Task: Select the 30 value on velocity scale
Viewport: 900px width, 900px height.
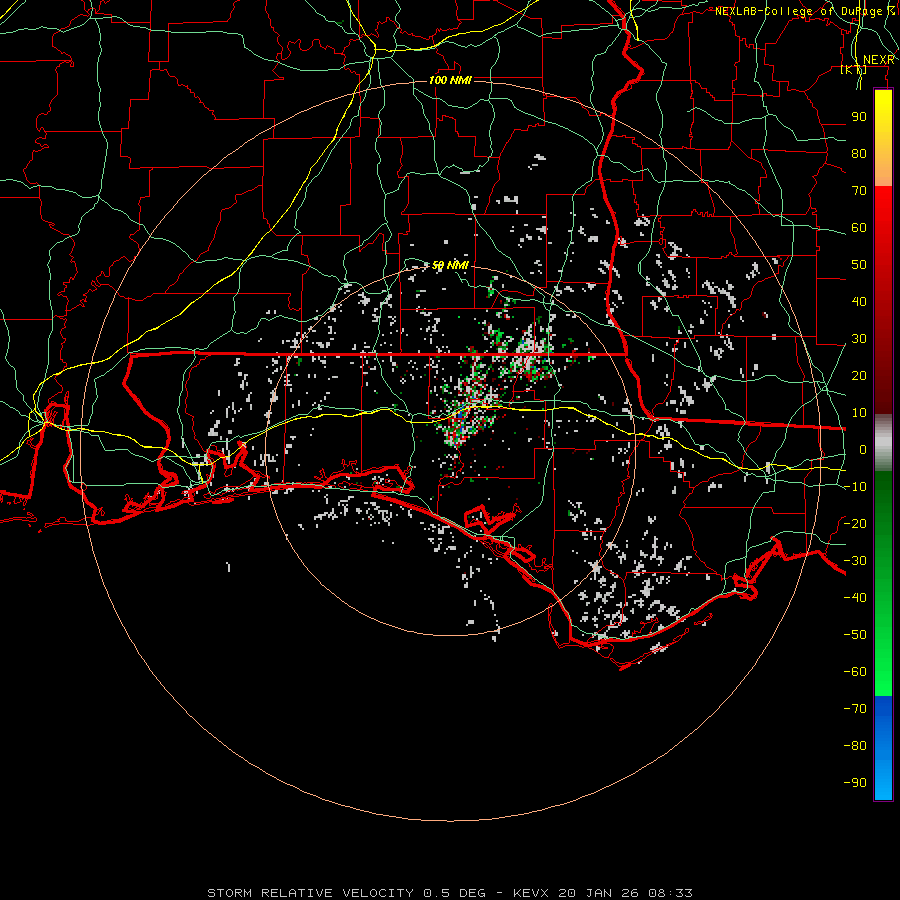Action: click(x=859, y=339)
